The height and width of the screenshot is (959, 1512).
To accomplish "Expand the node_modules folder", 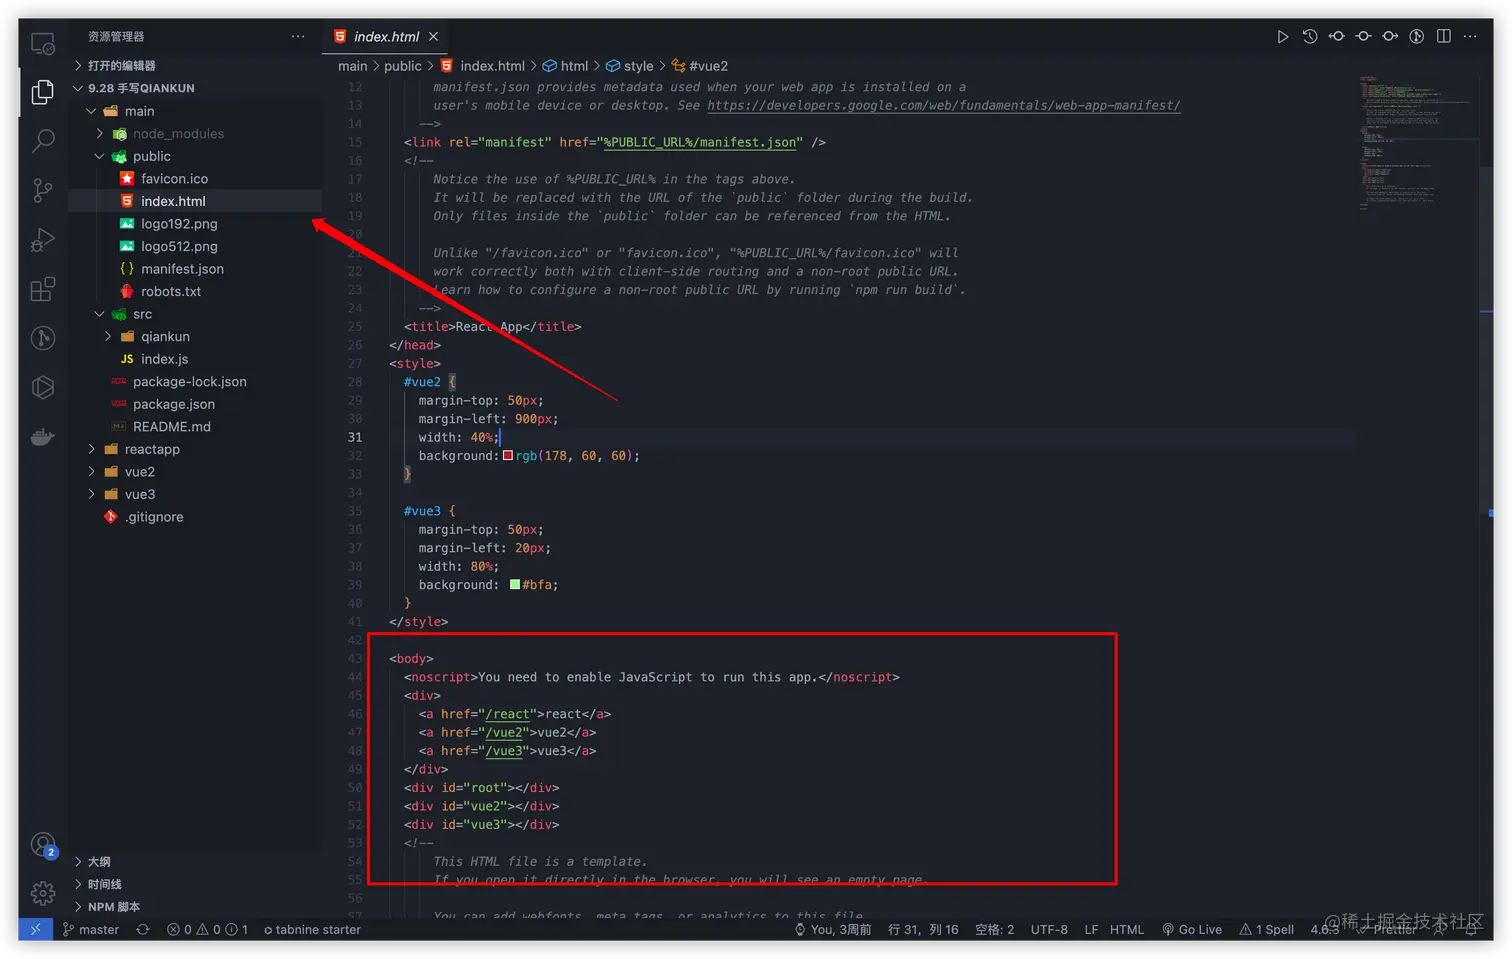I will [100, 134].
